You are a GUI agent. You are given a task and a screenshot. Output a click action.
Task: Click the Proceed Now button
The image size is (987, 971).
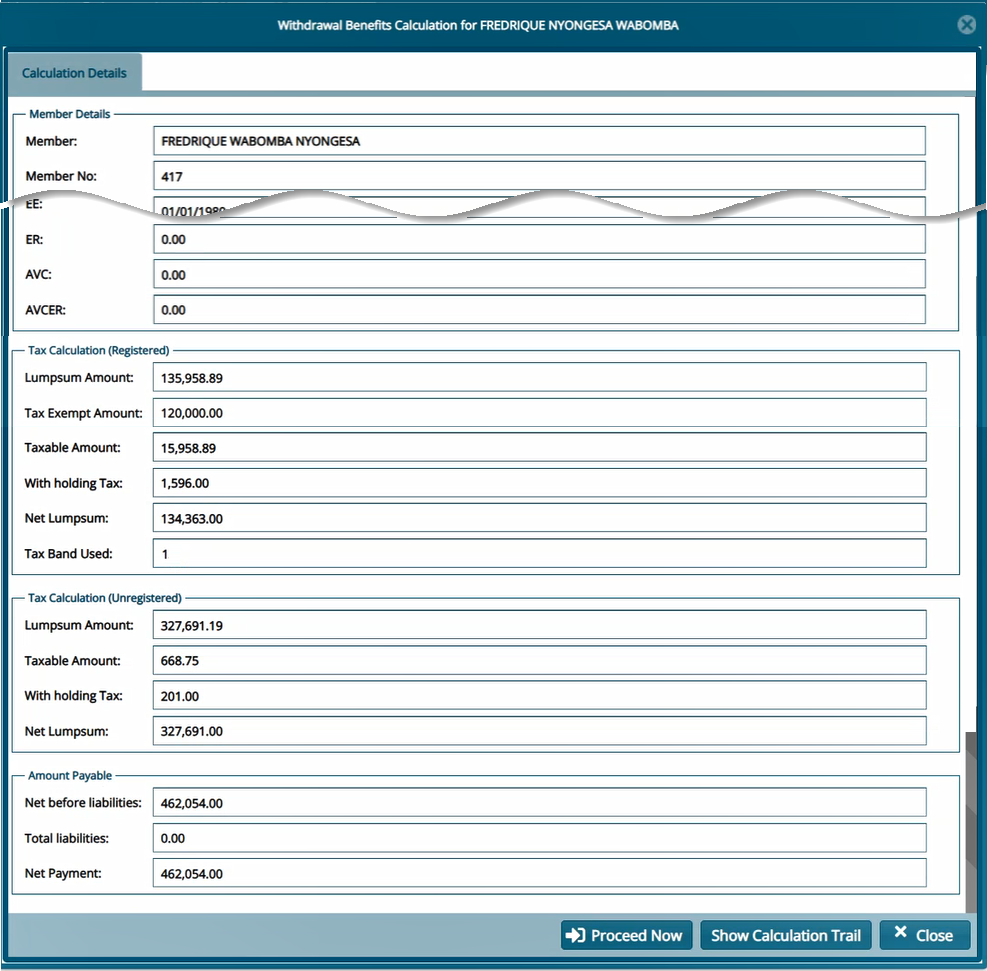coord(626,935)
